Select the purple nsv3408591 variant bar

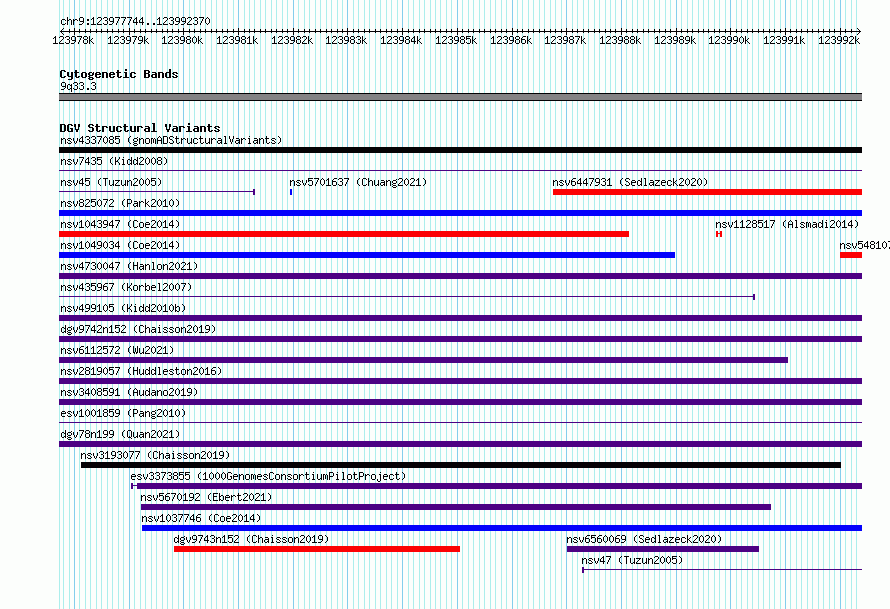point(460,402)
